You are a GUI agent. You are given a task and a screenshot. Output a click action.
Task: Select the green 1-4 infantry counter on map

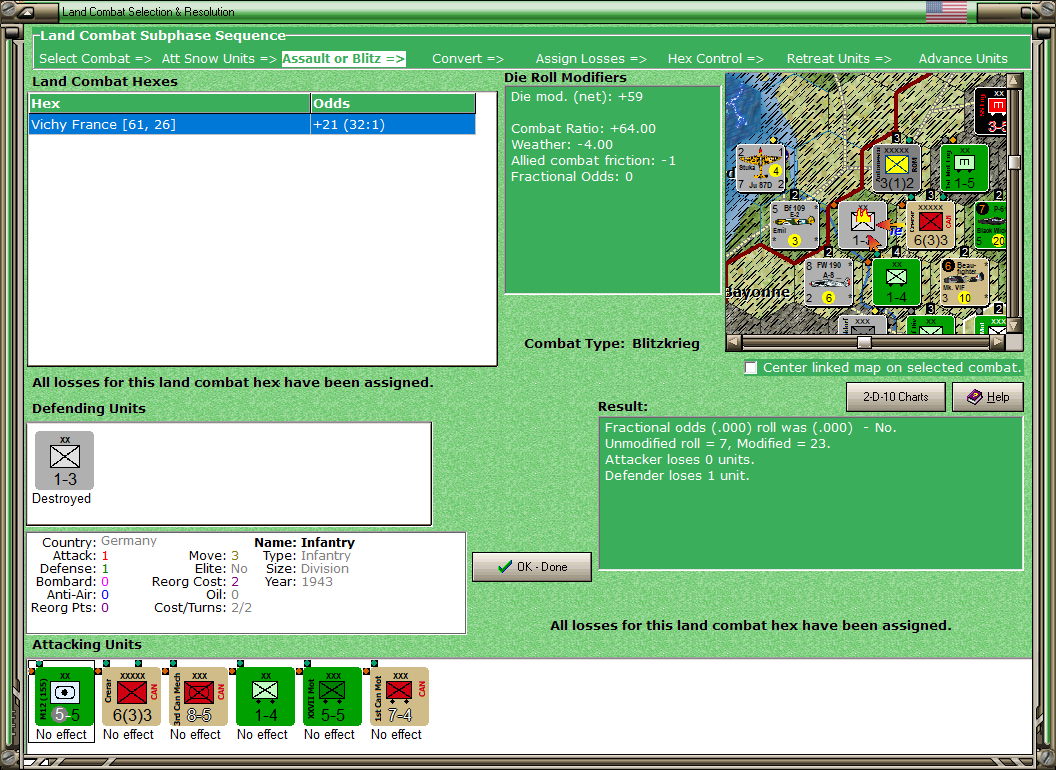(896, 282)
